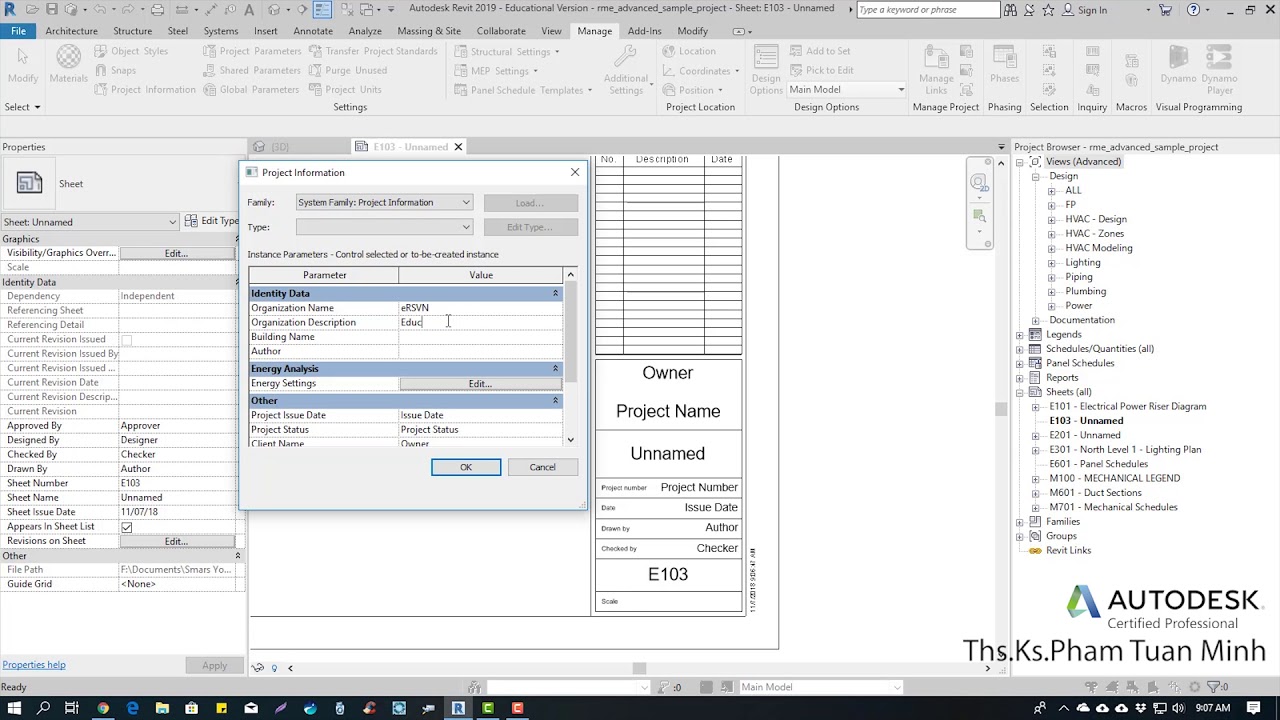The width and height of the screenshot is (1280, 720).
Task: Launch Dynamo Player
Action: (1219, 70)
